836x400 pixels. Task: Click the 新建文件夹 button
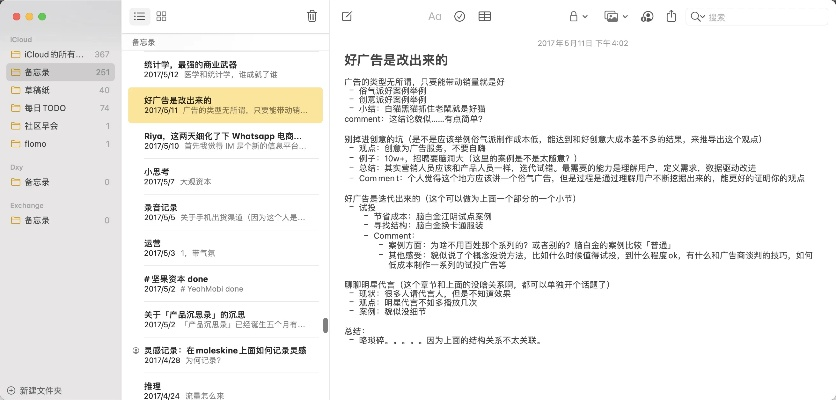point(40,389)
